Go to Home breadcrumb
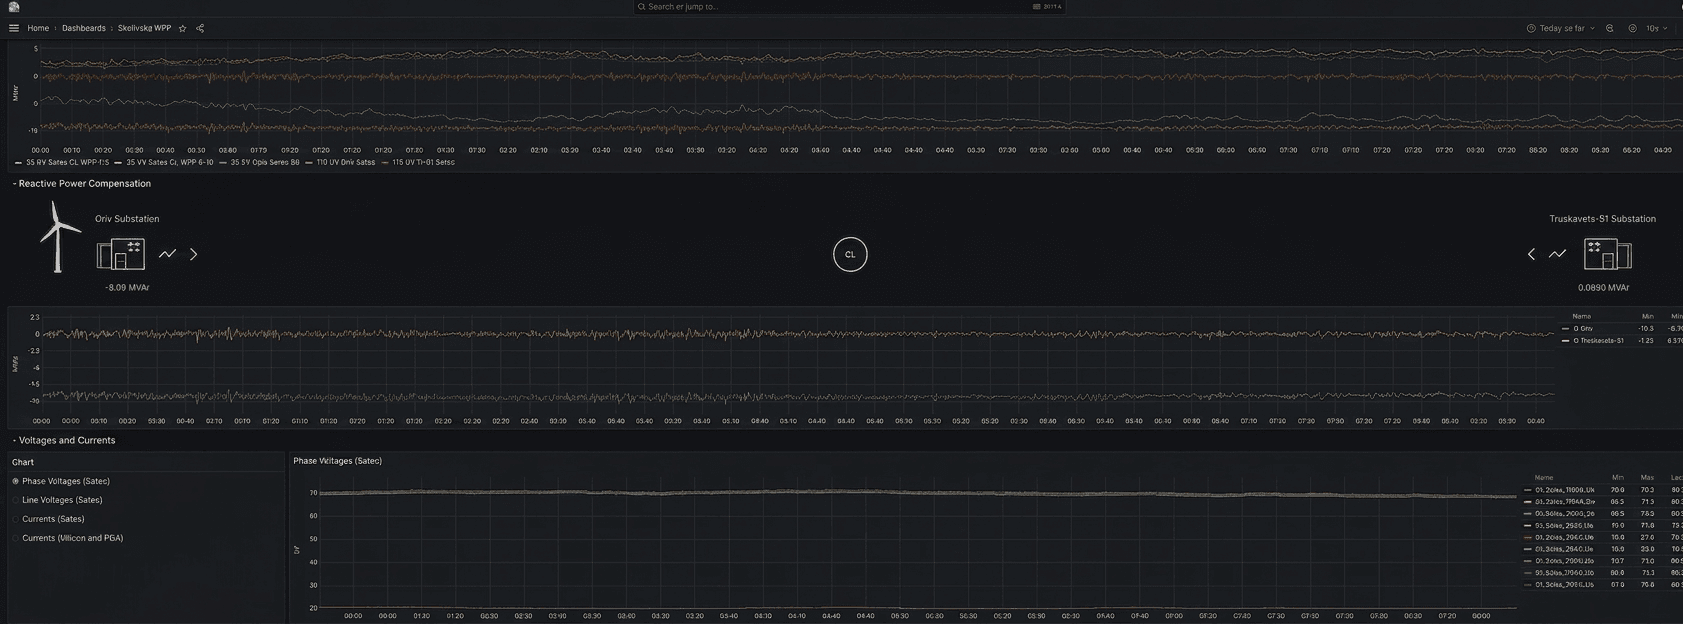This screenshot has width=1683, height=624. [x=38, y=28]
